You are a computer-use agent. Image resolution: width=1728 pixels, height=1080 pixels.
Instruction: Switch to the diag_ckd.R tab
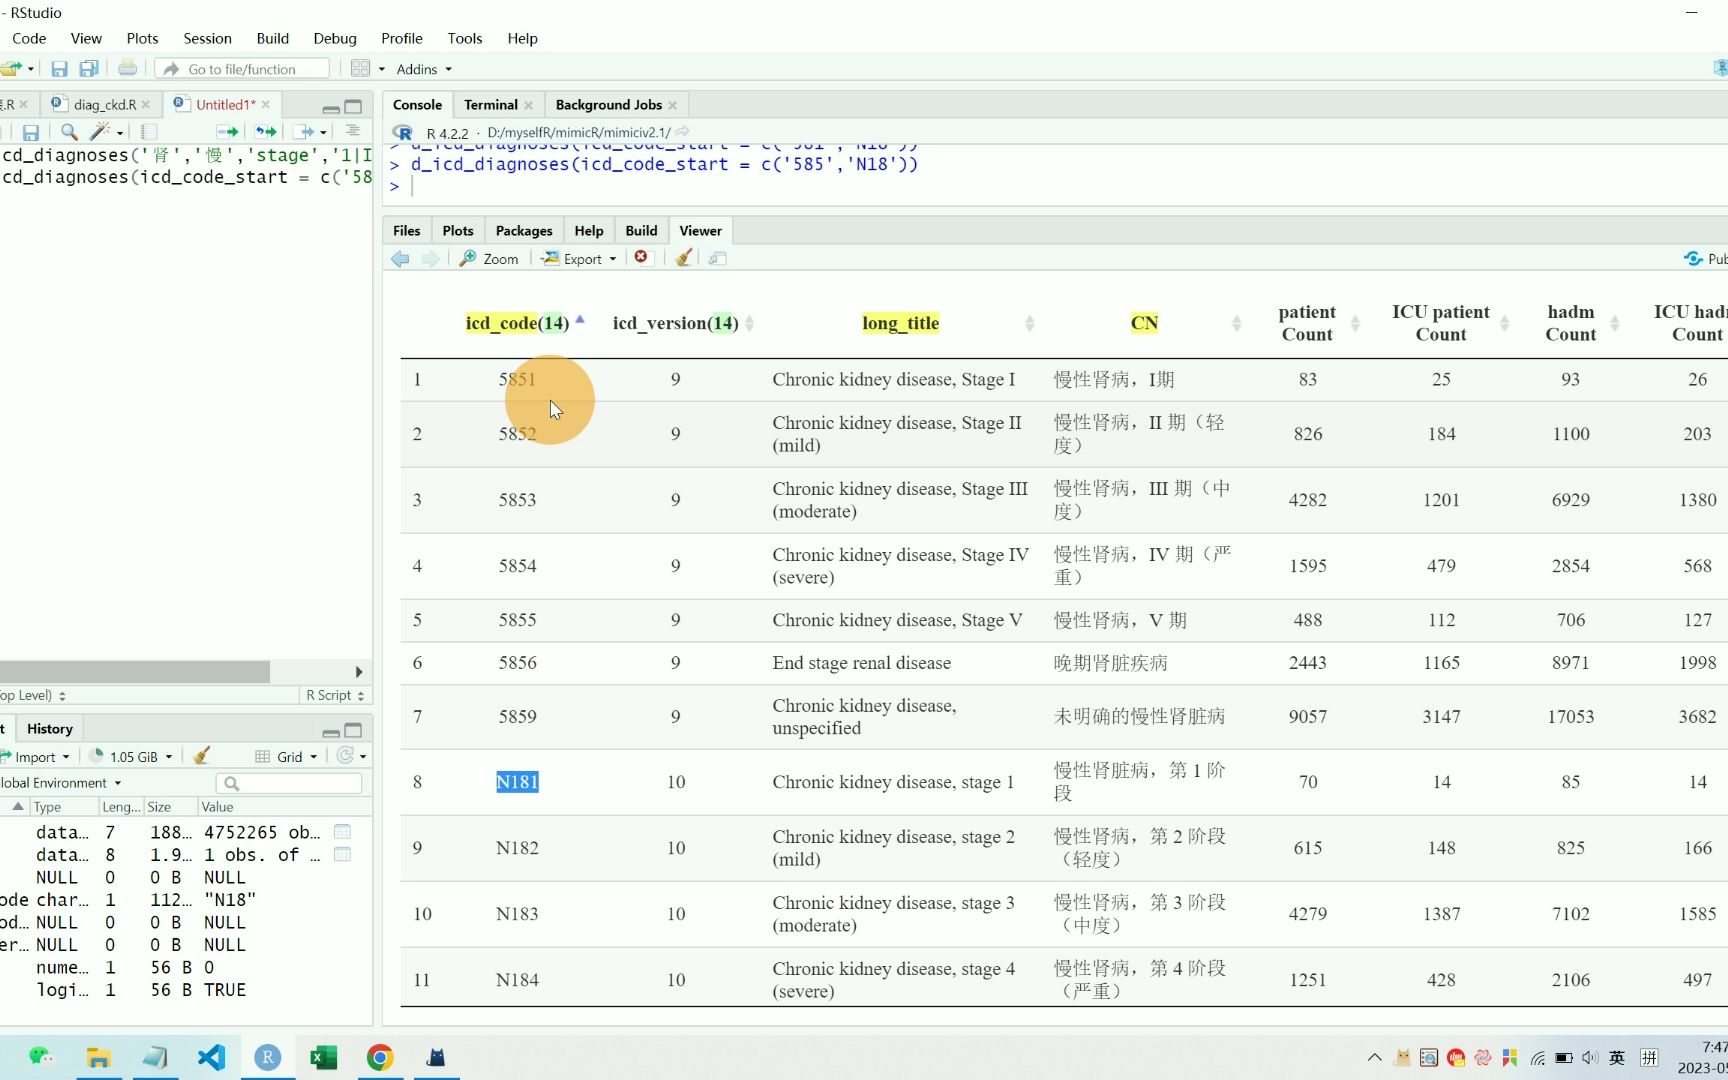[x=104, y=105]
